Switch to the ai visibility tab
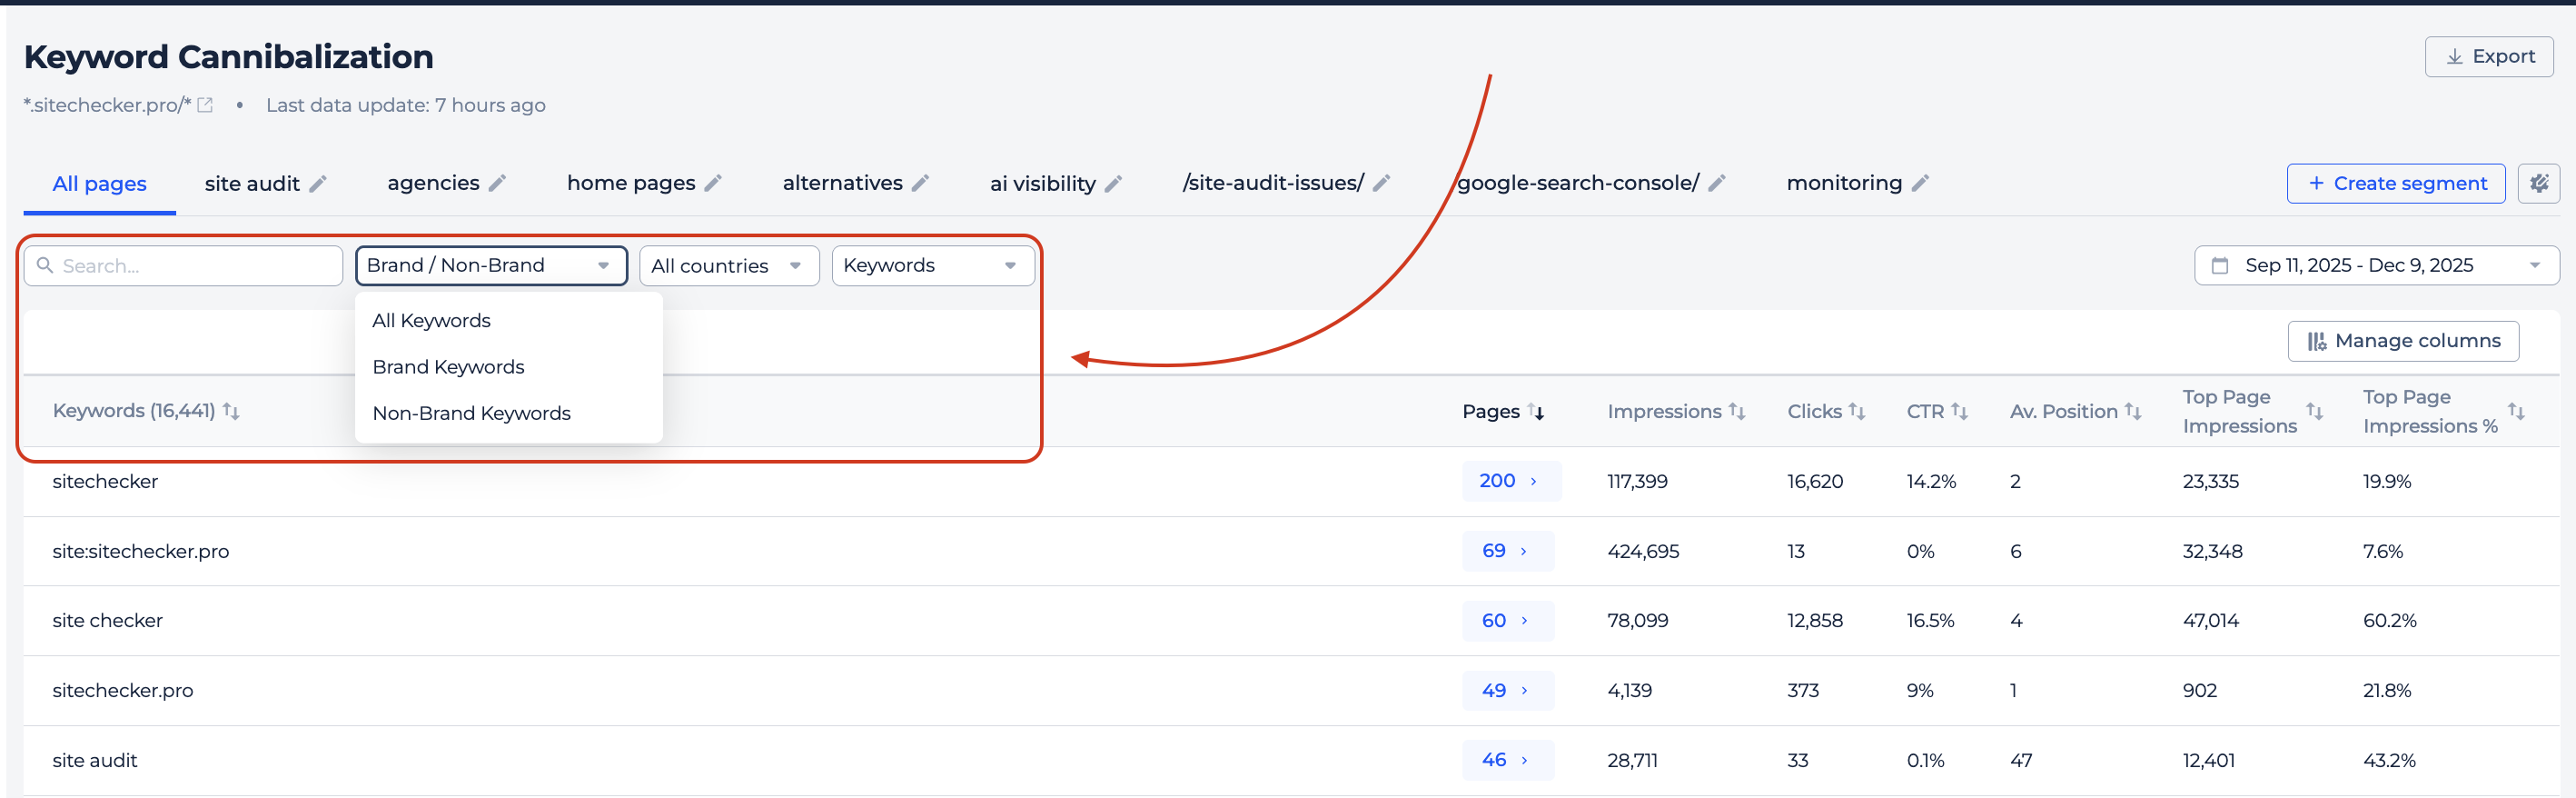Viewport: 2576px width, 798px height. click(1042, 184)
